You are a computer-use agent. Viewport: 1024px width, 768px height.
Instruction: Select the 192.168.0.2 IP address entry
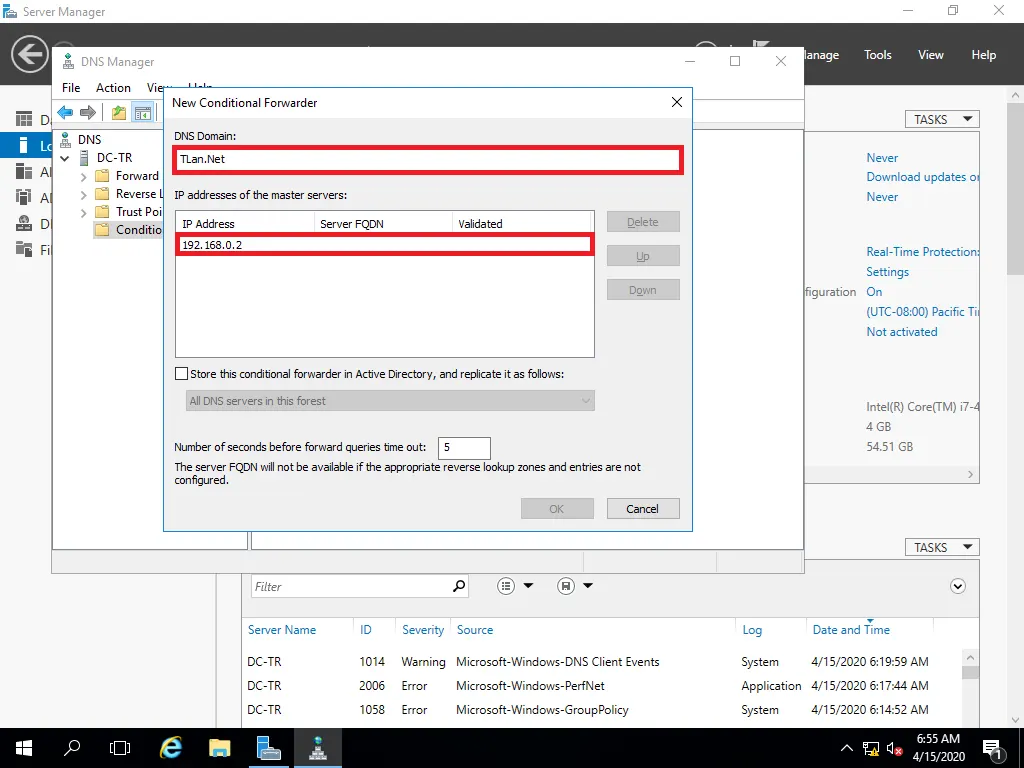pos(385,245)
